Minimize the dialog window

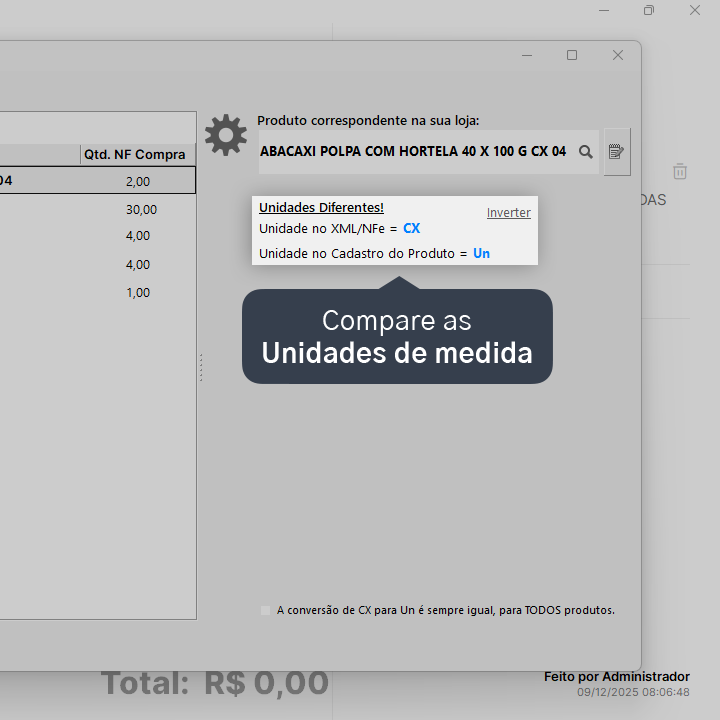pyautogui.click(x=527, y=55)
